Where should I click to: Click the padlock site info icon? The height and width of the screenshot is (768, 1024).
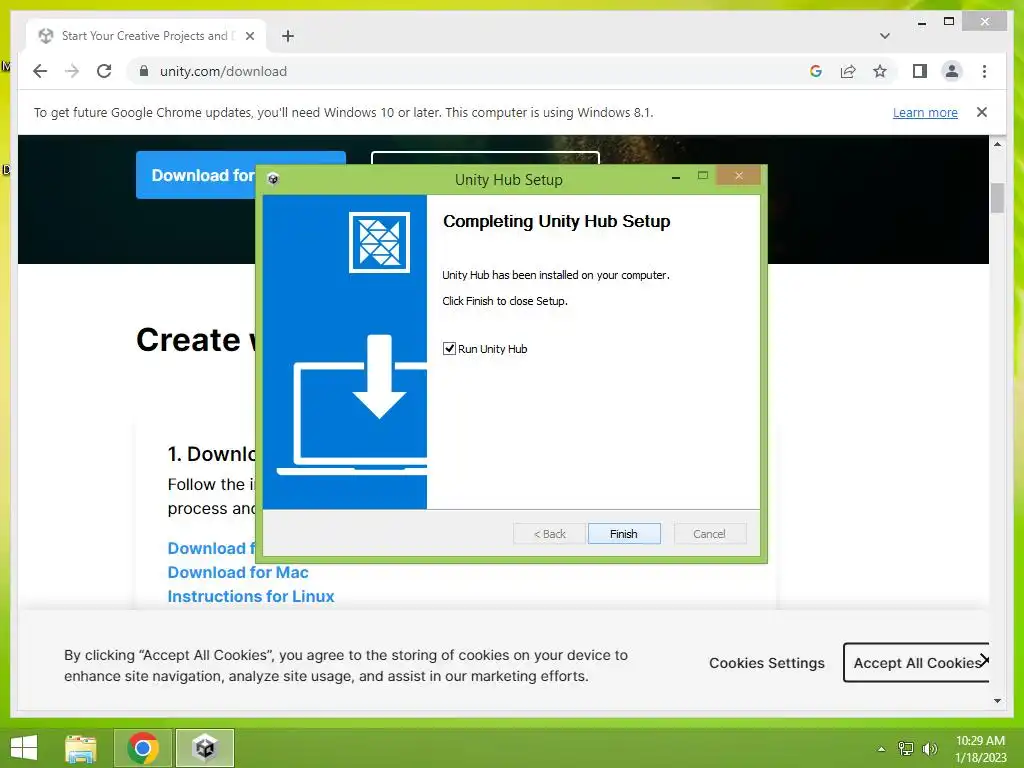(144, 71)
